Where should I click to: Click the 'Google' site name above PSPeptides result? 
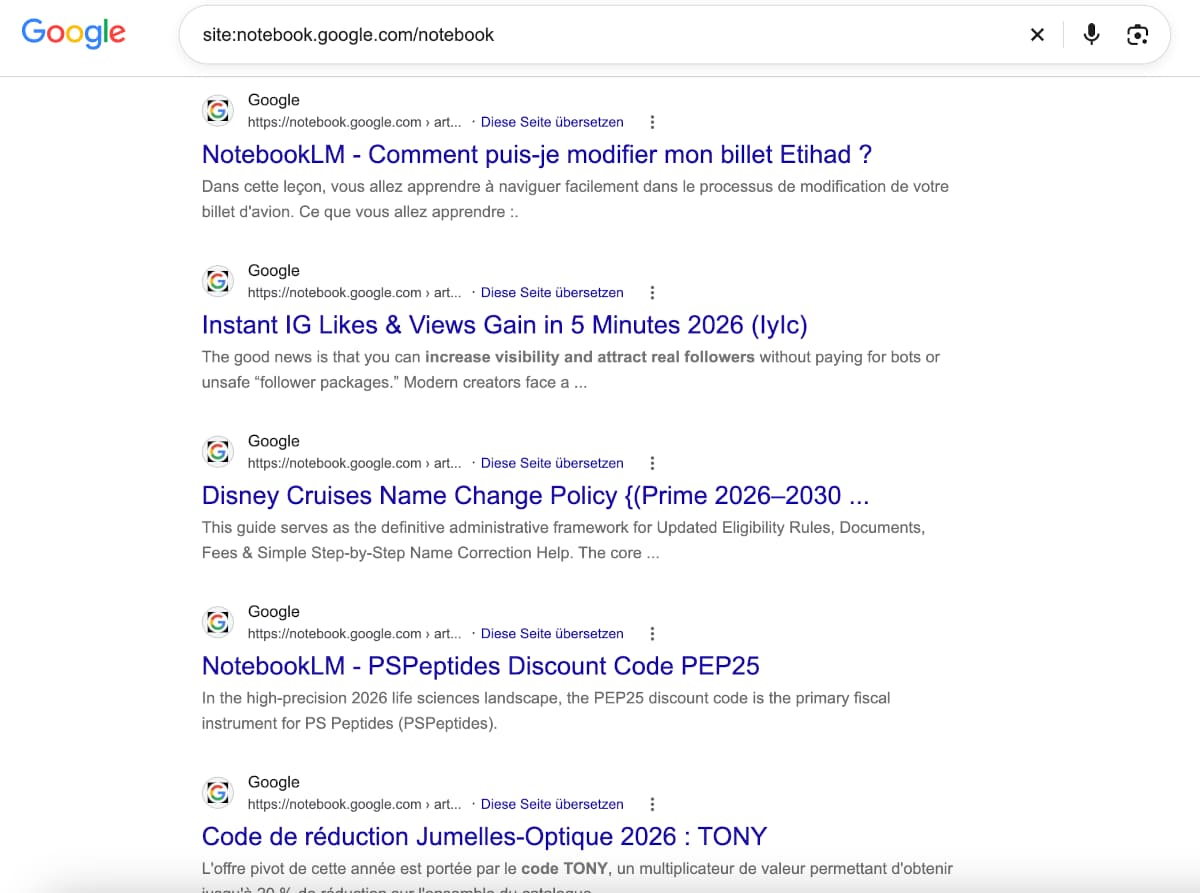(274, 612)
